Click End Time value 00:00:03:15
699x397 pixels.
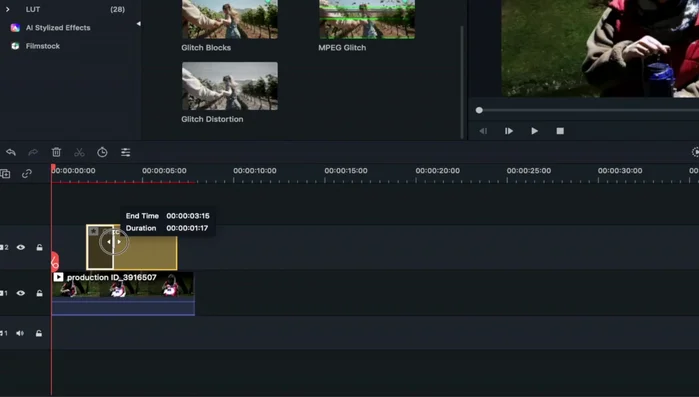(188, 216)
